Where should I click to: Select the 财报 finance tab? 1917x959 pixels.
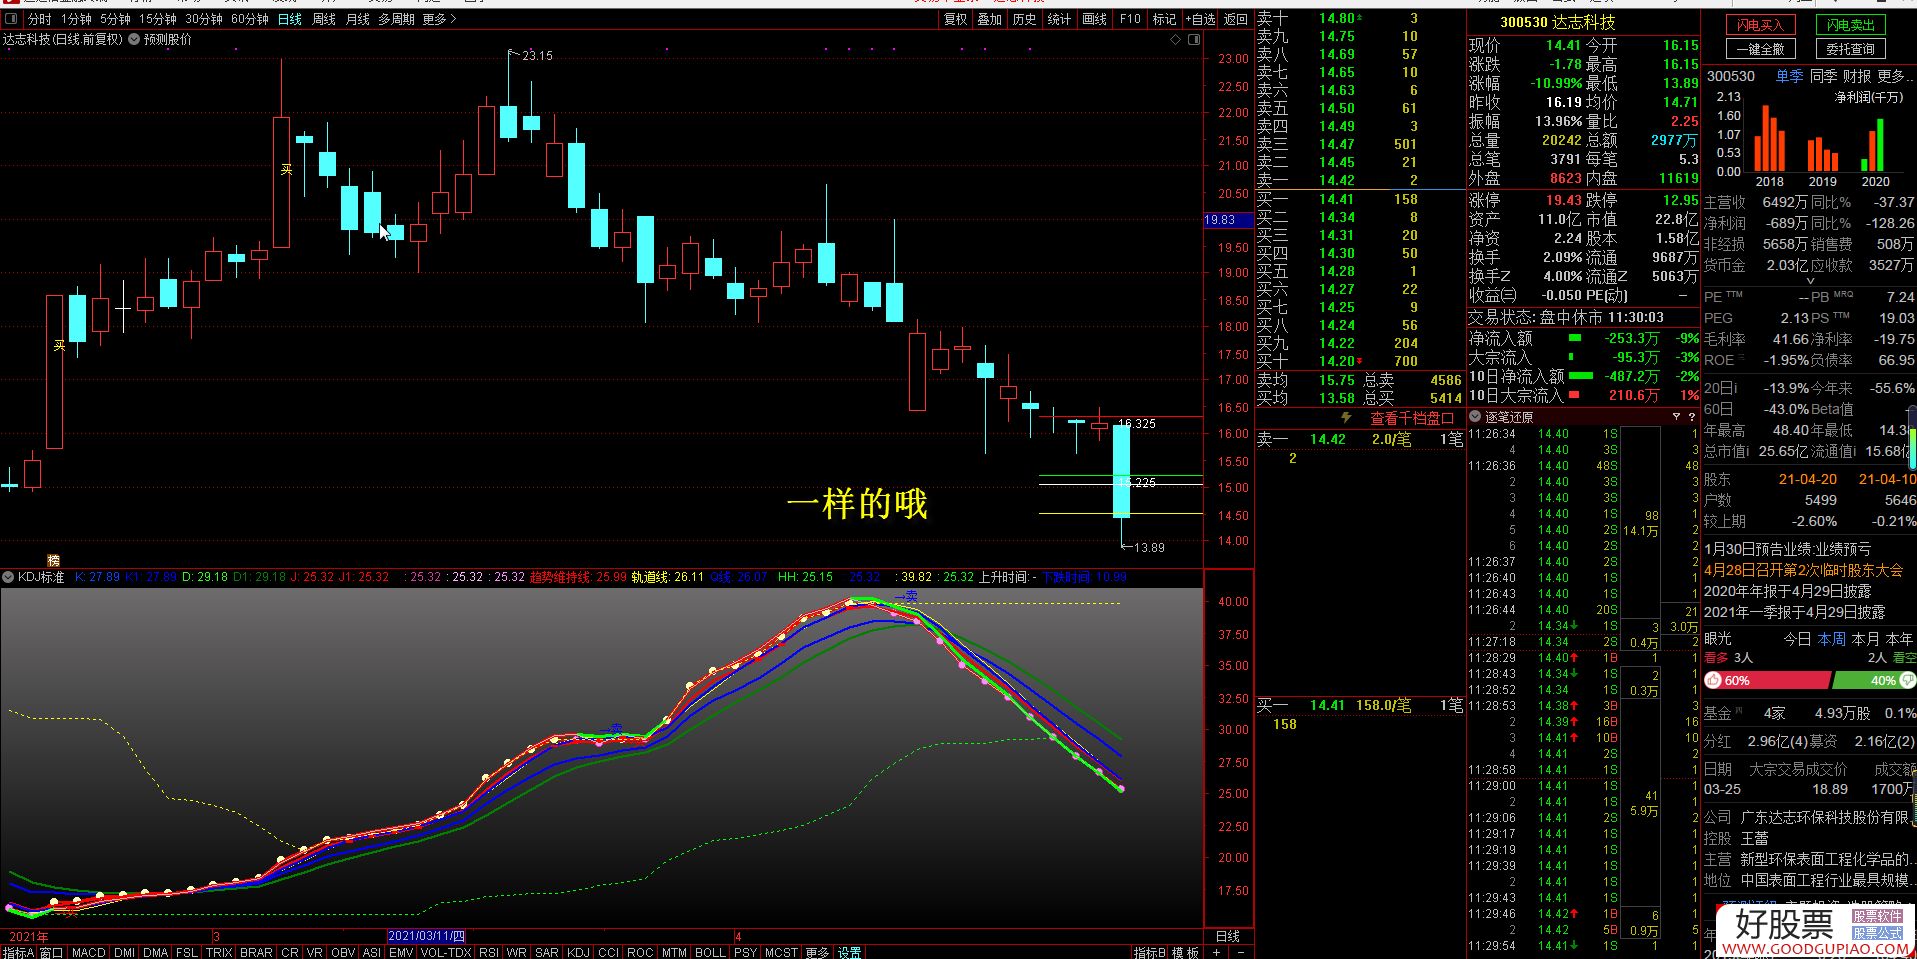(x=1857, y=76)
